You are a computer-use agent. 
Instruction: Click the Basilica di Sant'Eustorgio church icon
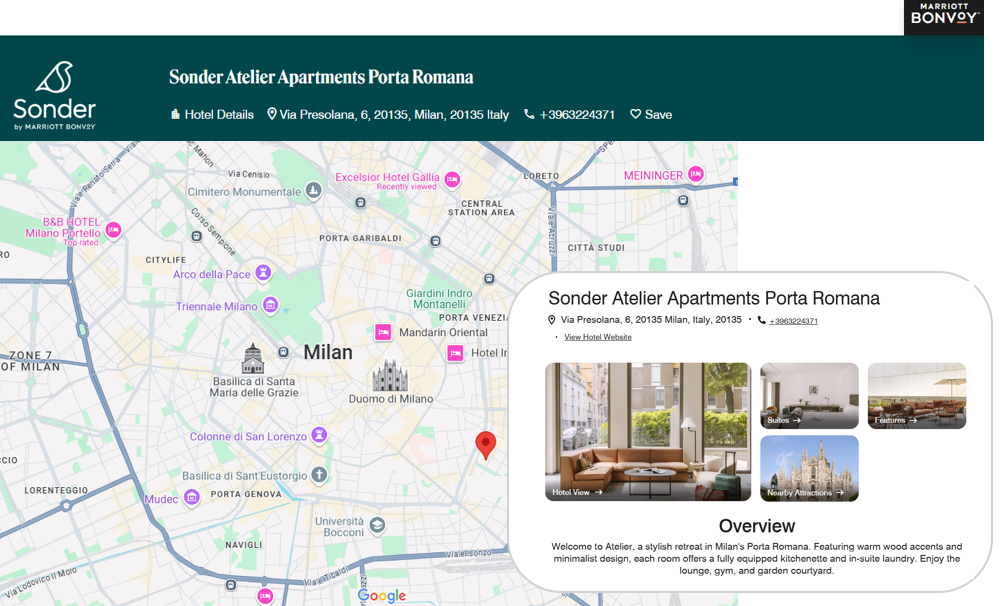click(319, 475)
